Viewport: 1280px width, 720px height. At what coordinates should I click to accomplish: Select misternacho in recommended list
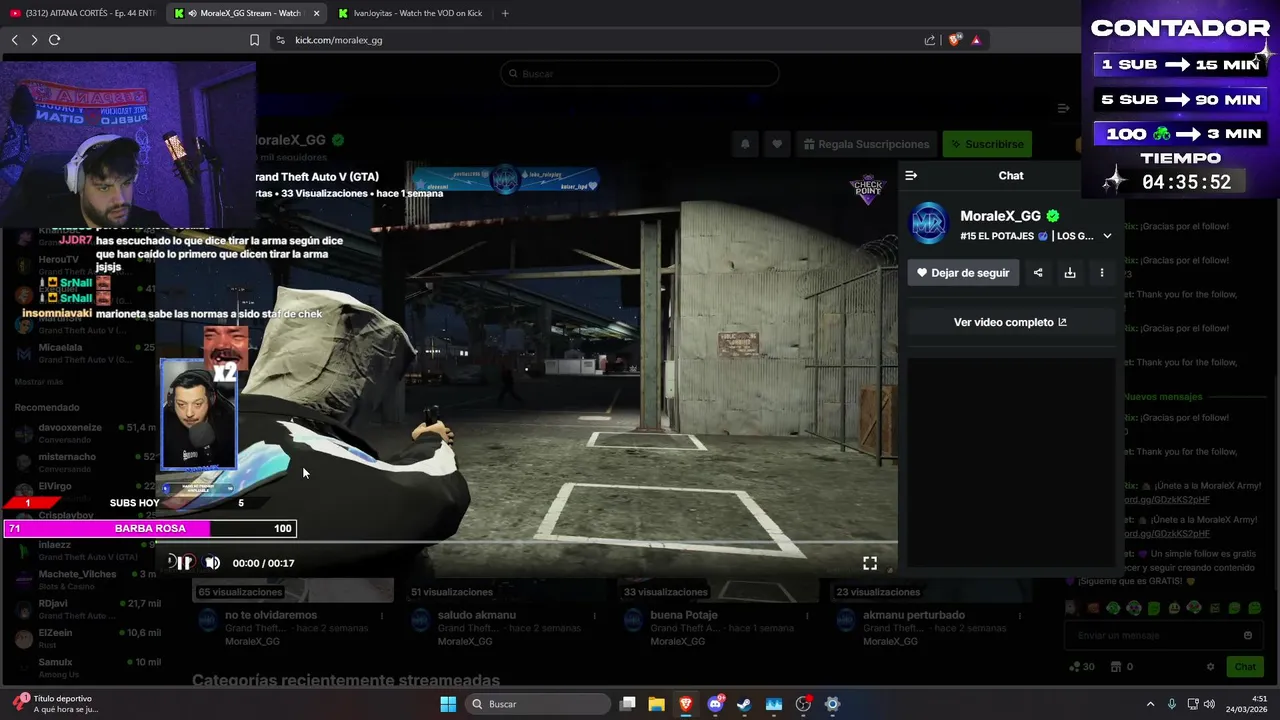pos(85,462)
